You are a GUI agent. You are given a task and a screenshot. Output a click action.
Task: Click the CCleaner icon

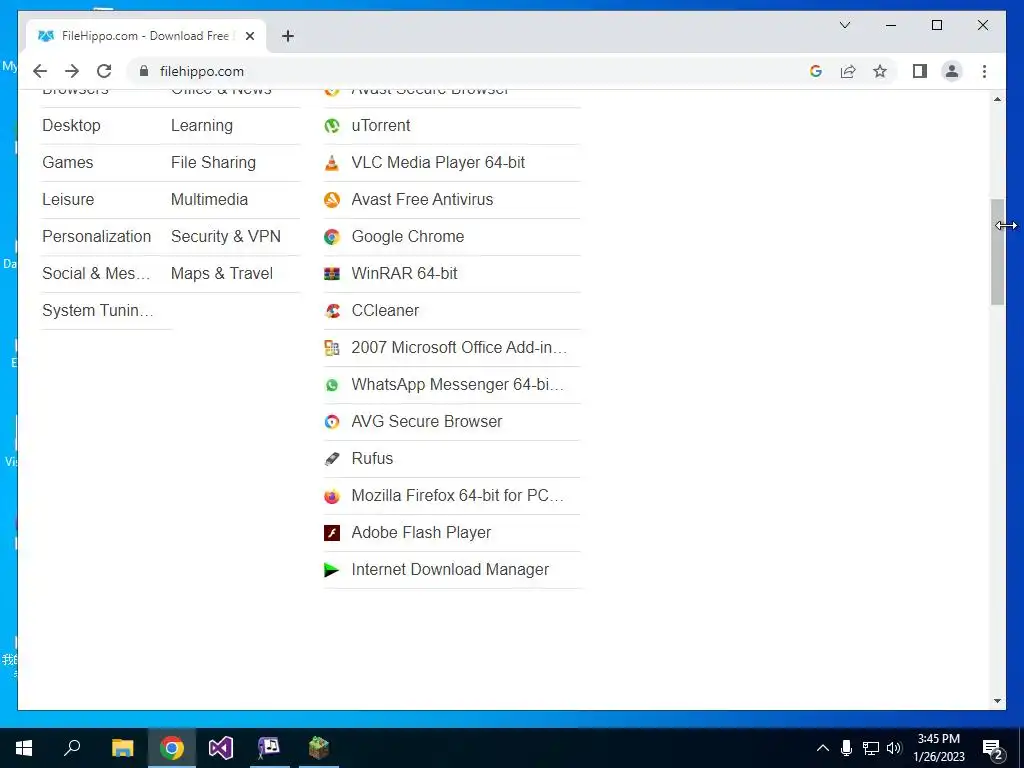[332, 311]
